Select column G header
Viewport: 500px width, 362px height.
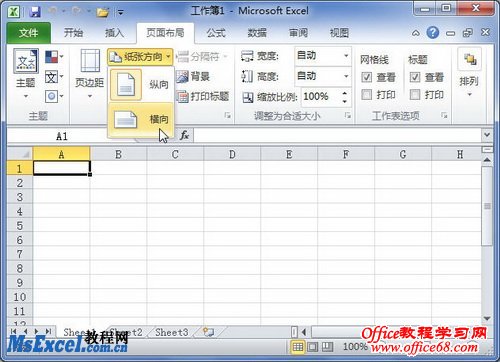403,154
